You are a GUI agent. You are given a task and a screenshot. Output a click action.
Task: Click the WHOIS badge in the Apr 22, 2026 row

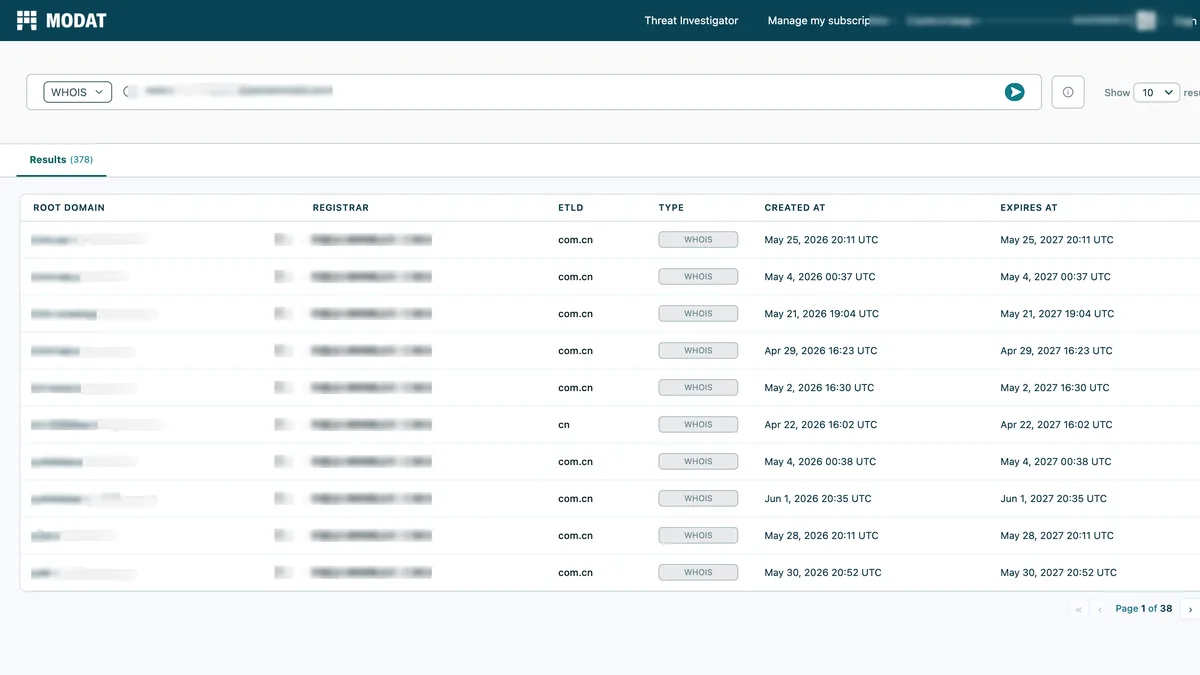tap(698, 425)
